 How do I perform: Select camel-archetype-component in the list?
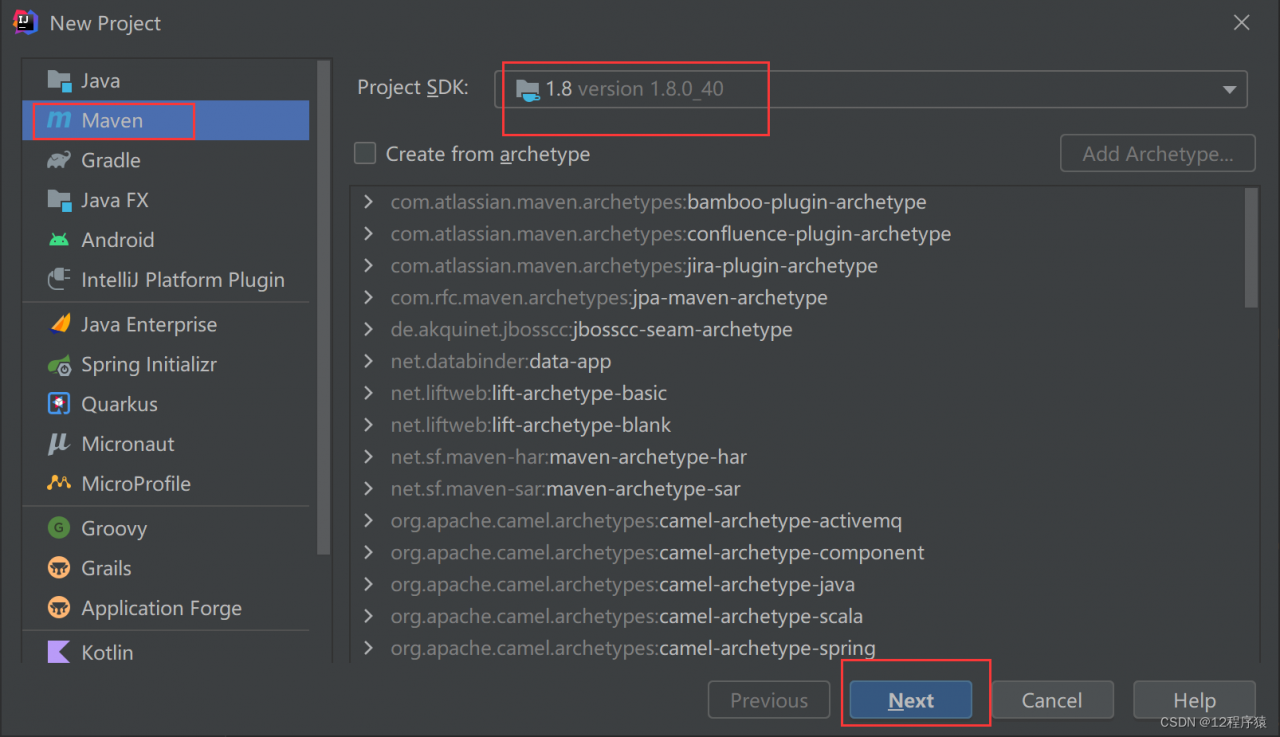(658, 553)
